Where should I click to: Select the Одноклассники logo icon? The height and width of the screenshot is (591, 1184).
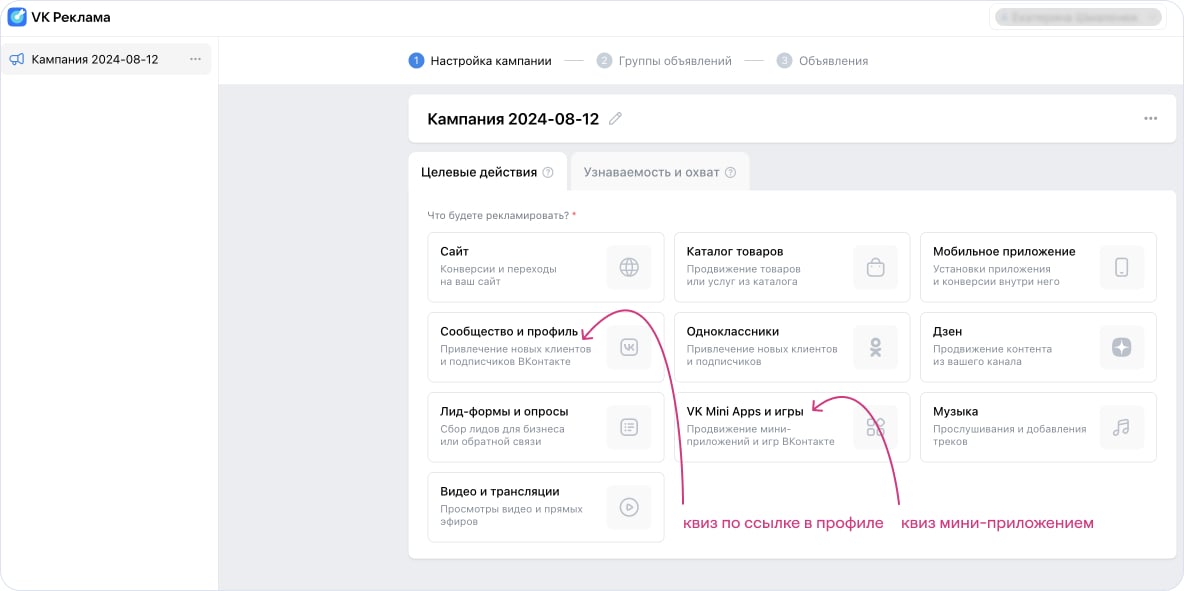tap(875, 347)
